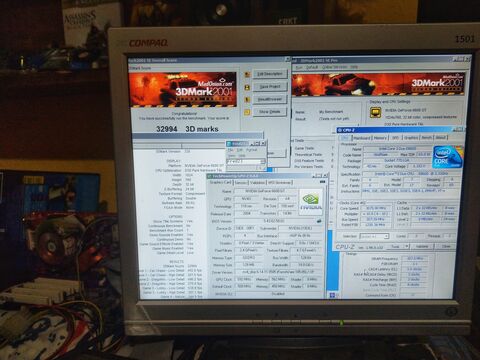Viewport: 480px width, 360px height.
Task: Open the Mainboard tab in CPU-Z
Action: coord(362,138)
